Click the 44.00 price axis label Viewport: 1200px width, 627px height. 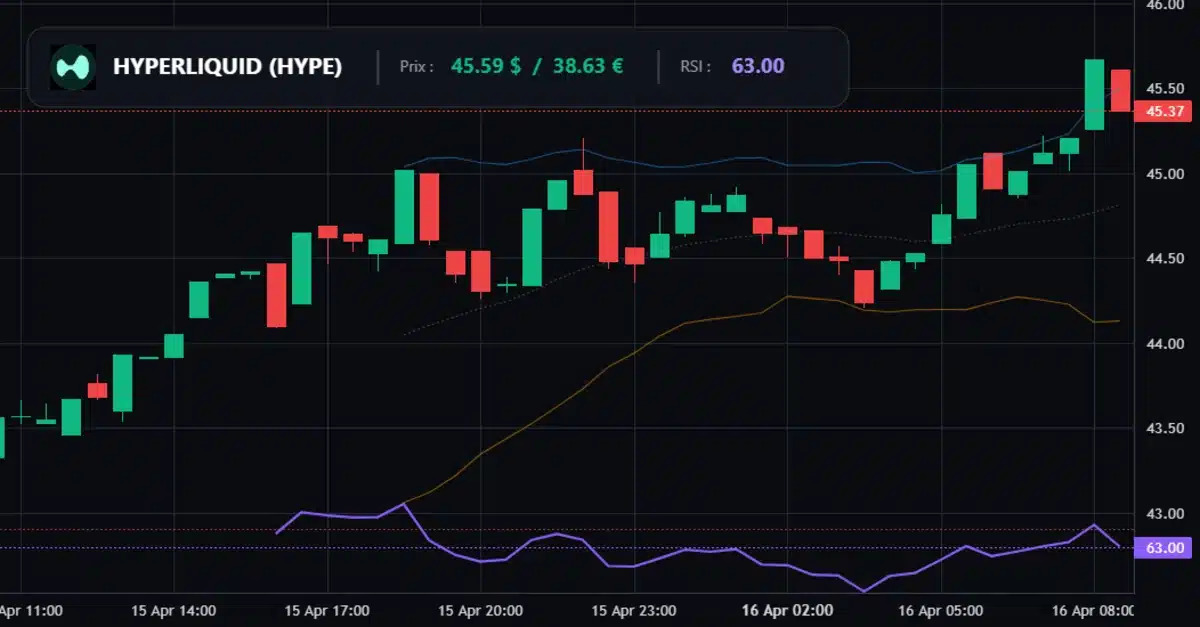1165,344
